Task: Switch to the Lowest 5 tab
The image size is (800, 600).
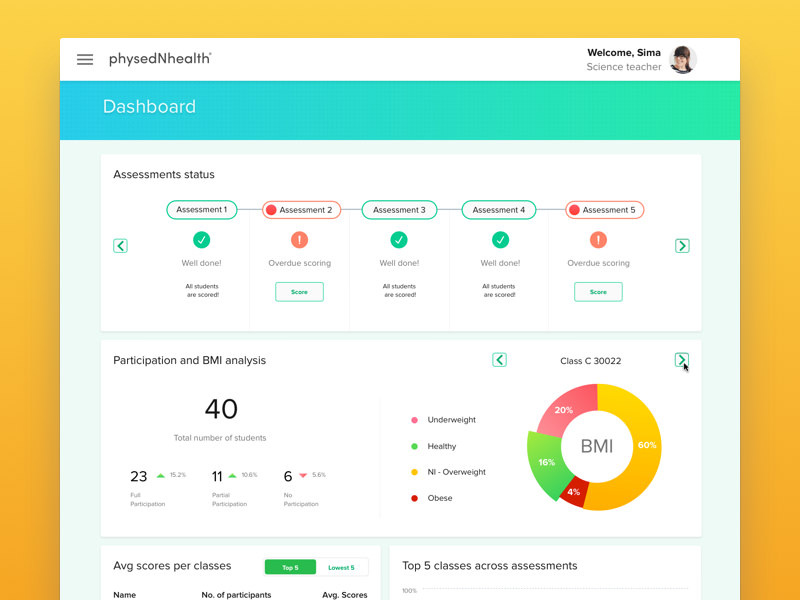Action: [340, 567]
